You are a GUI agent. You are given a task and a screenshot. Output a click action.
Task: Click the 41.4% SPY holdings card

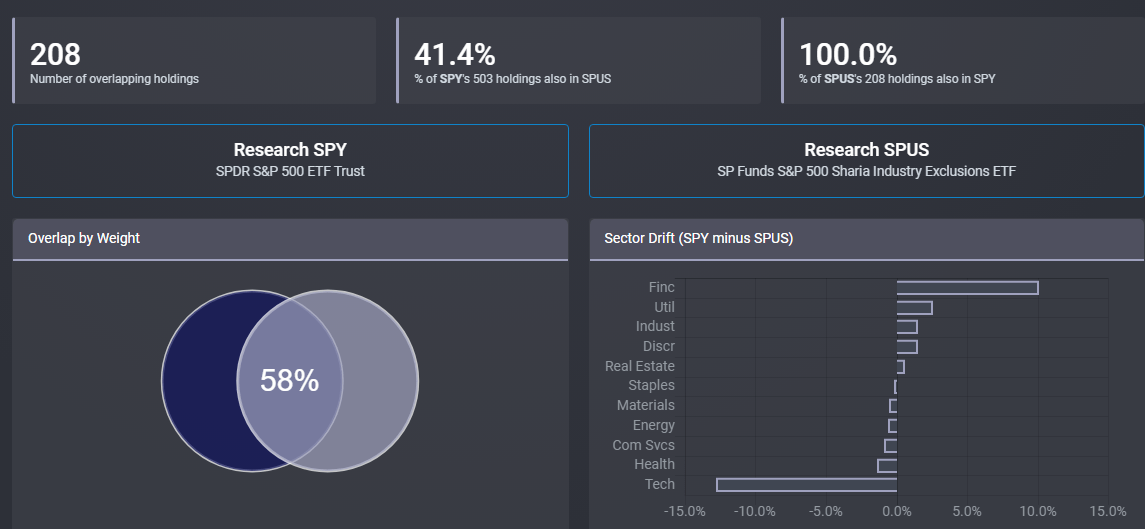(x=578, y=61)
